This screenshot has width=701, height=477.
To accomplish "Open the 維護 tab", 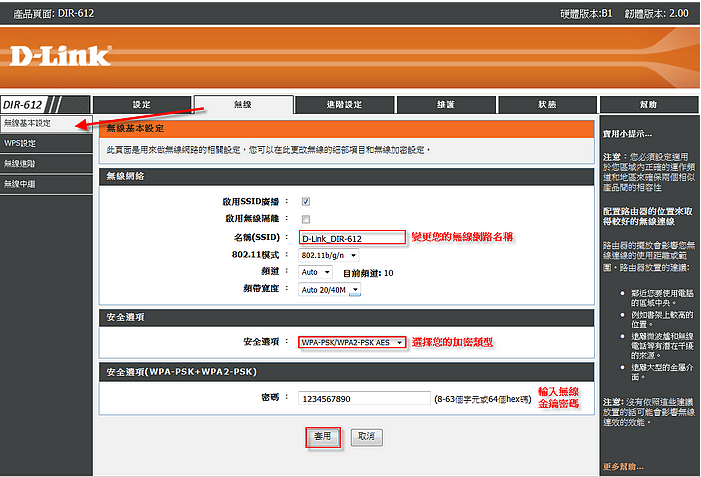I will click(x=446, y=105).
